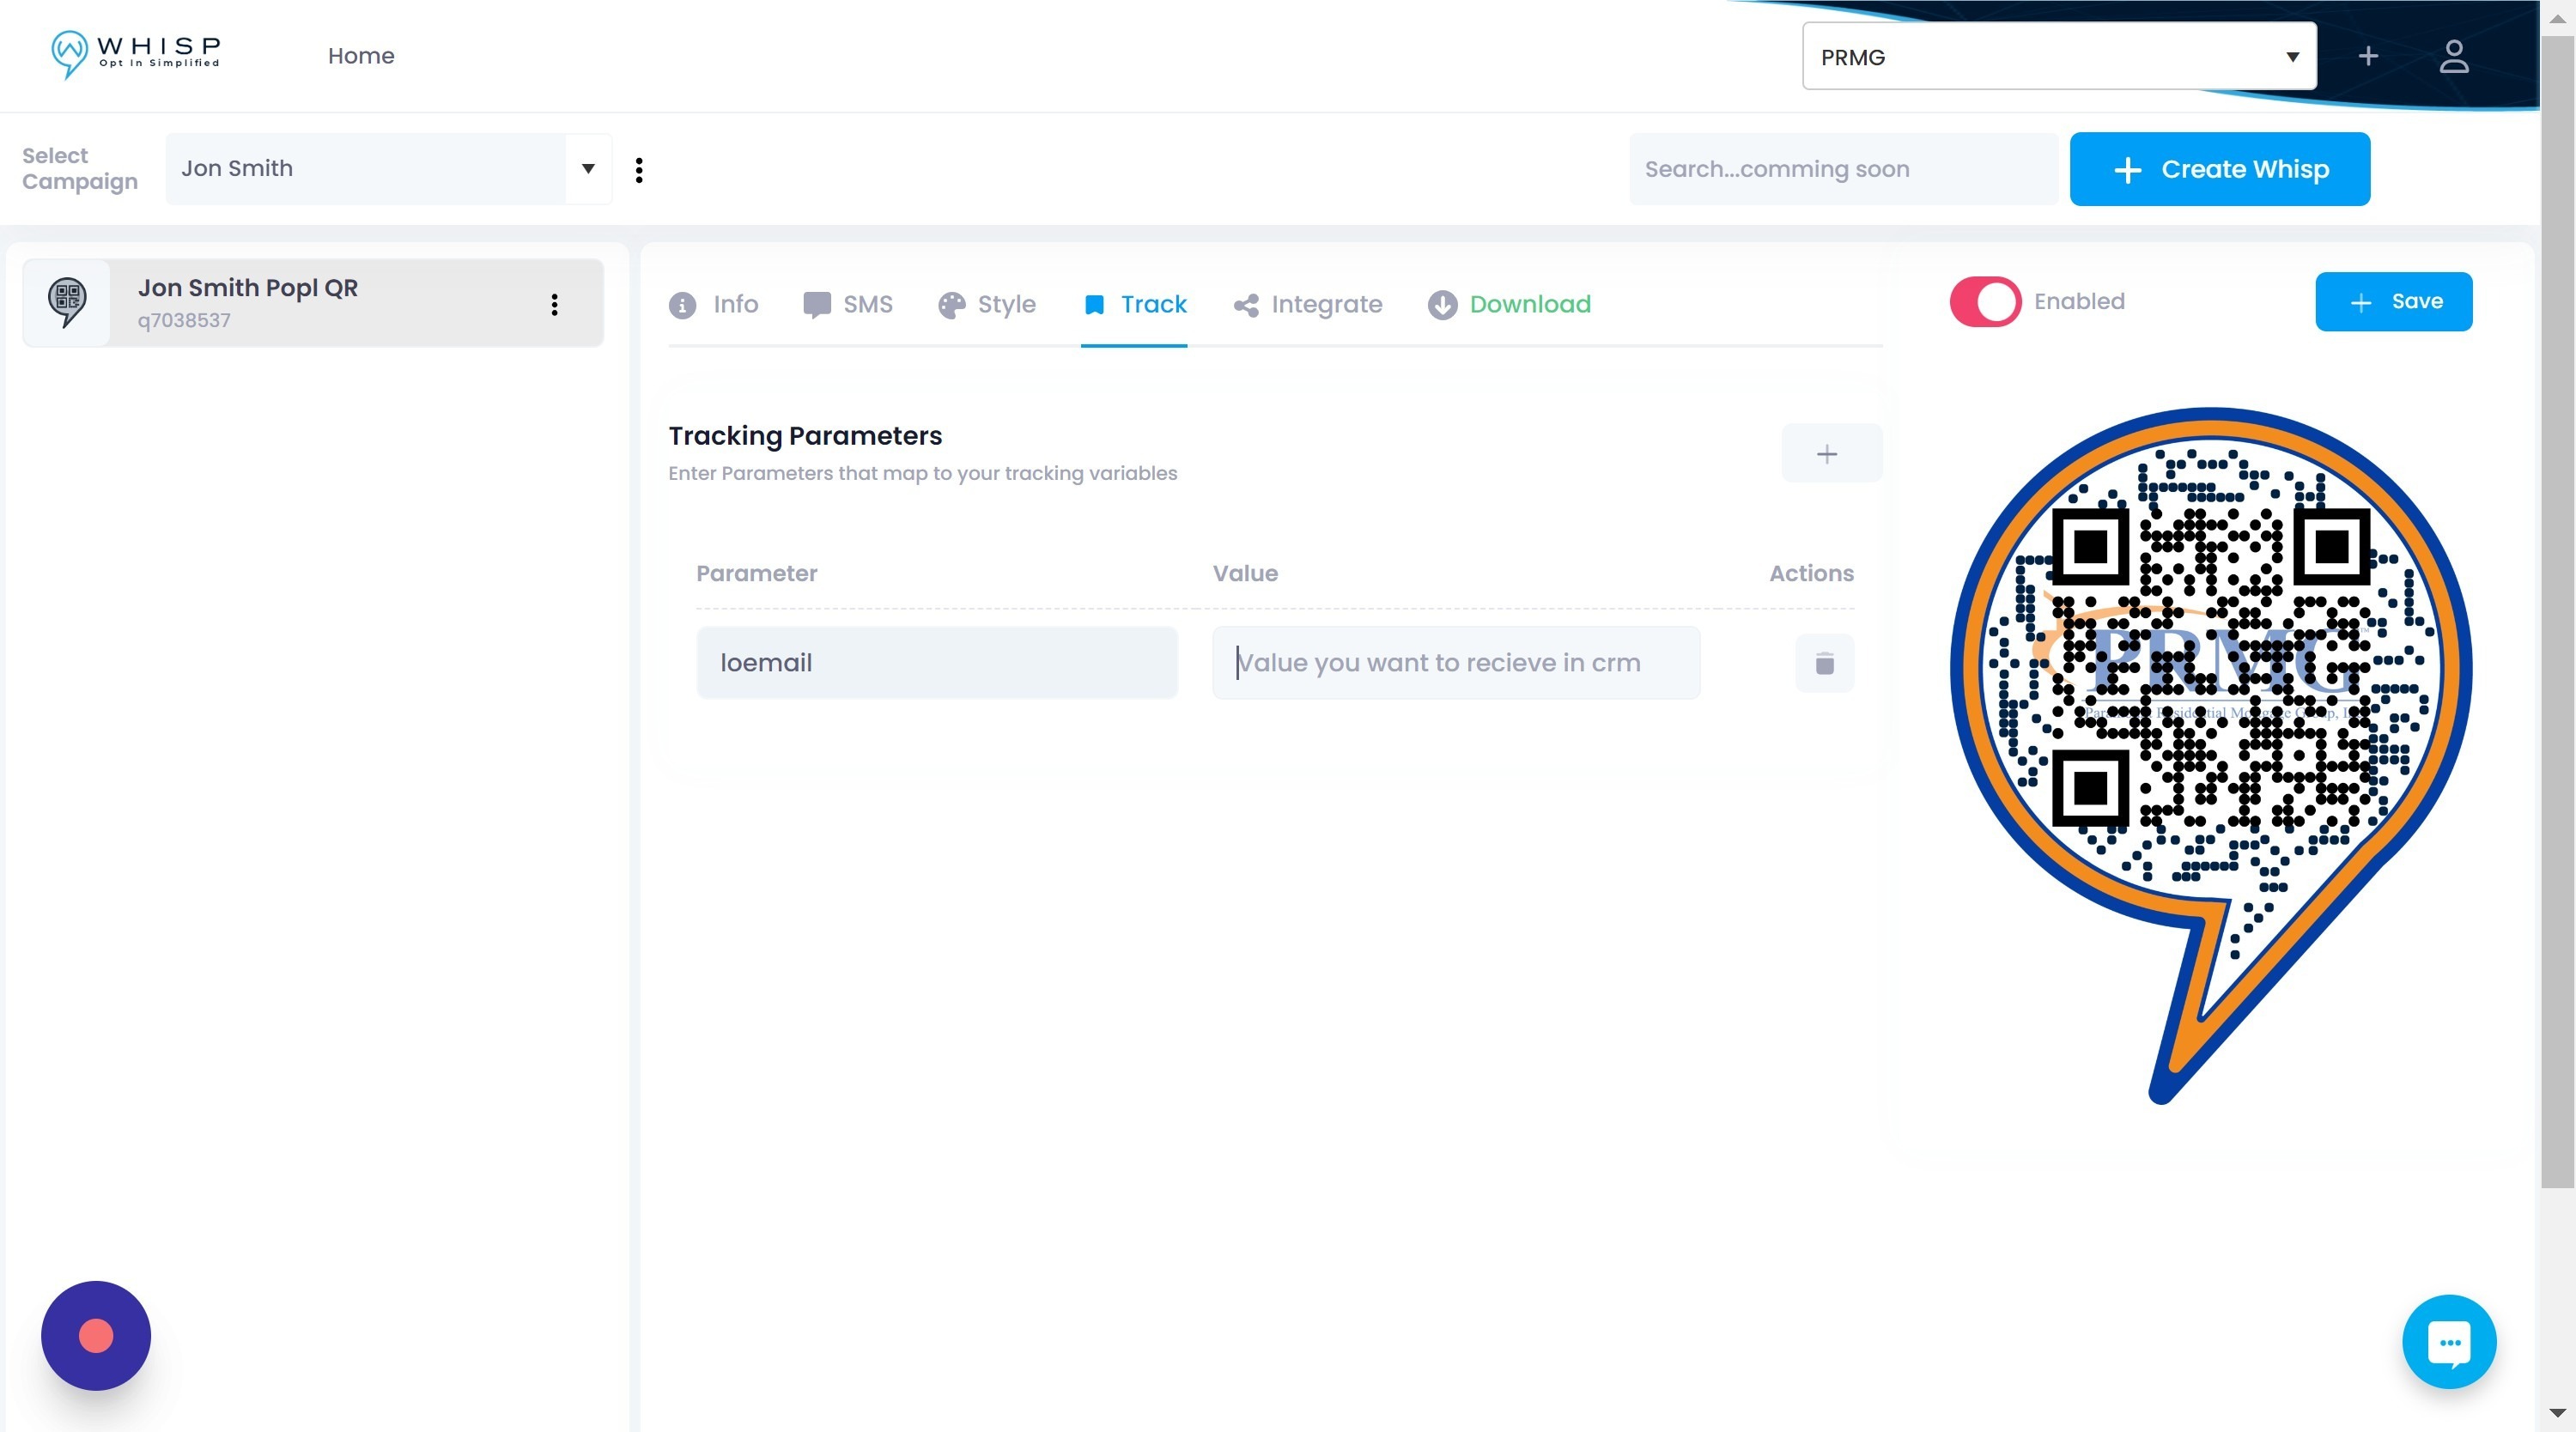2576x1432 pixels.
Task: Open the PRMG account dropdown
Action: pyautogui.click(x=2059, y=57)
